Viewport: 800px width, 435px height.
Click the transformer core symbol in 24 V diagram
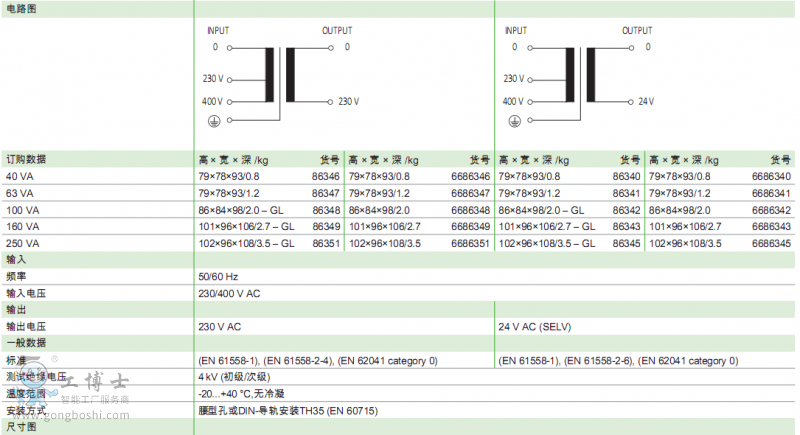[x=580, y=75]
